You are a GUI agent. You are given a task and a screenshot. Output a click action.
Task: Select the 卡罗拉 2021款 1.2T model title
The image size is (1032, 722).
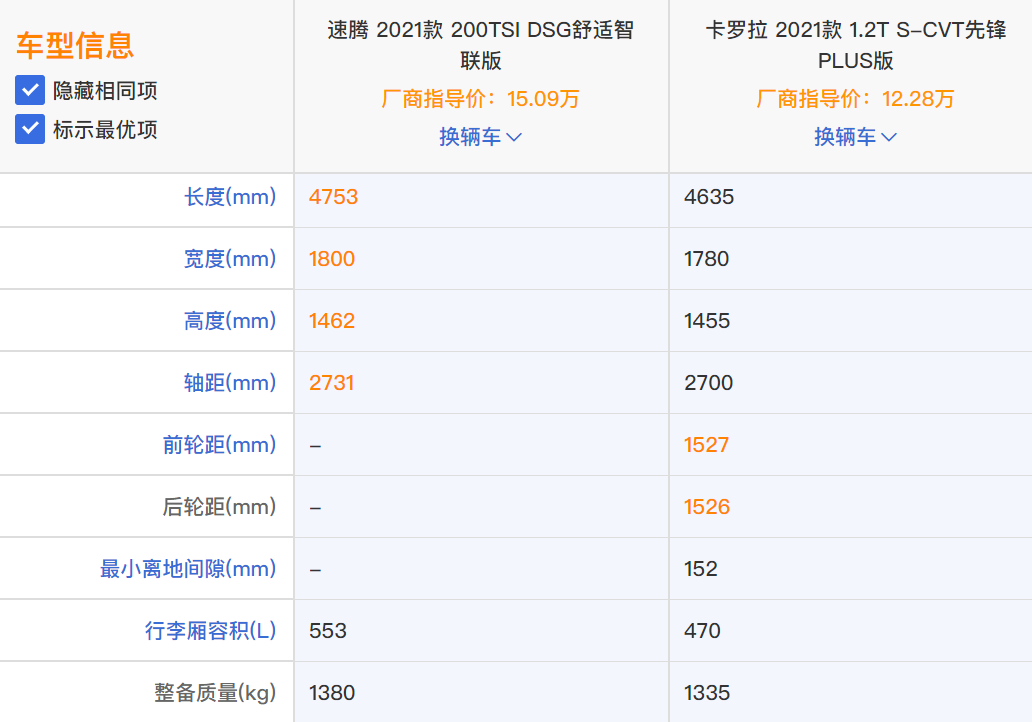click(855, 45)
